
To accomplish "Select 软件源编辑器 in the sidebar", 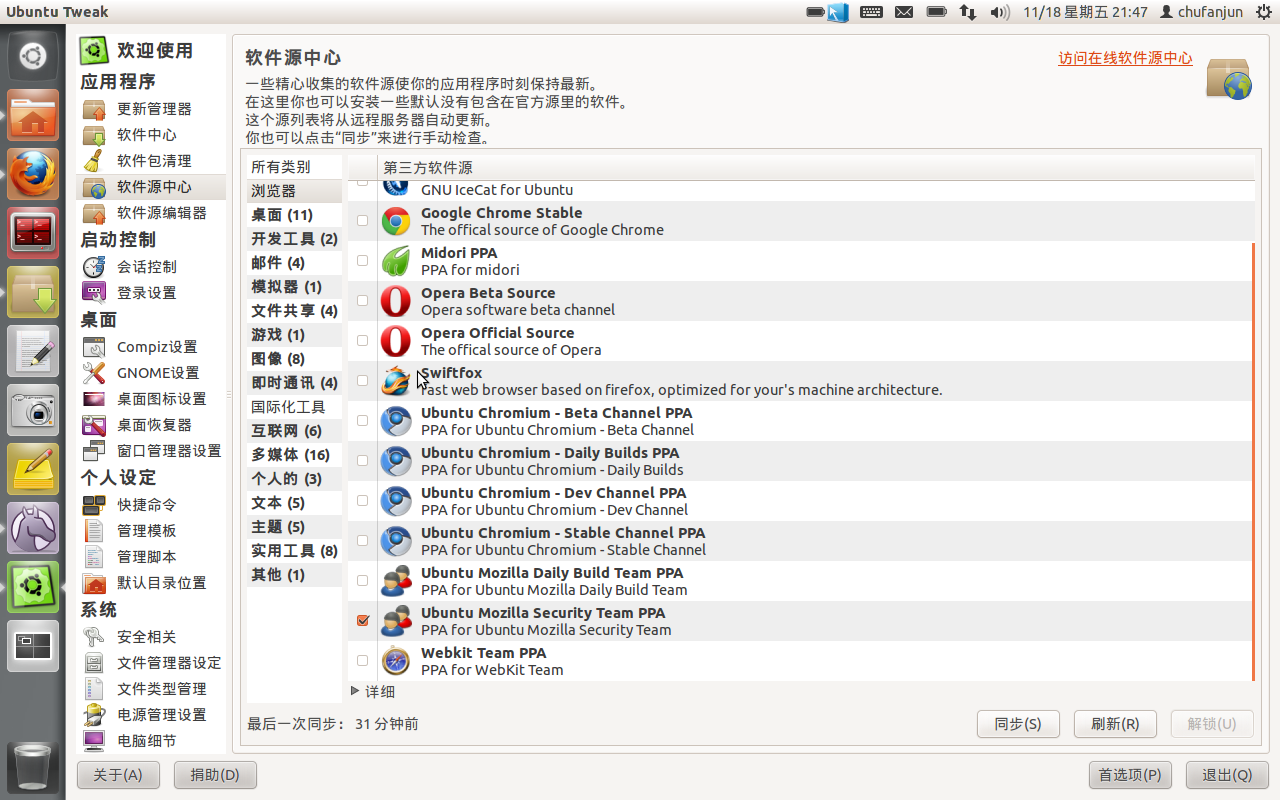I will tap(152, 213).
